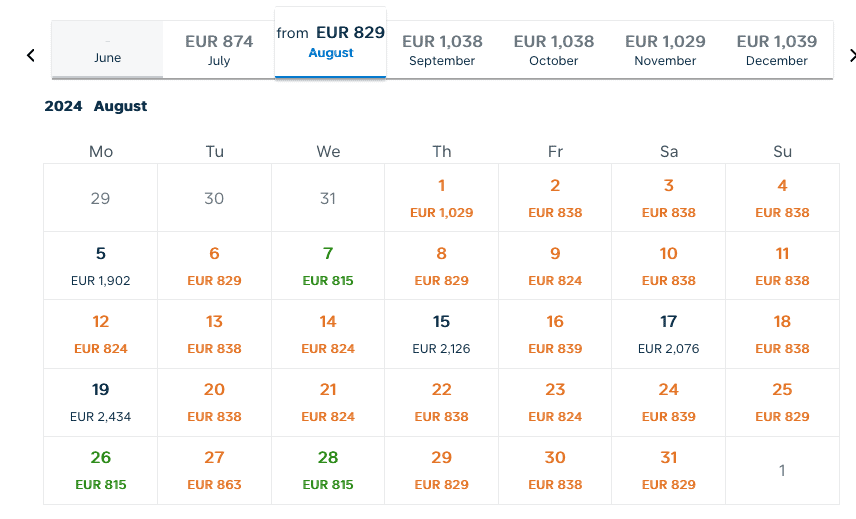The height and width of the screenshot is (519, 856).
Task: Pick August 31 at EUR 829
Action: (669, 470)
